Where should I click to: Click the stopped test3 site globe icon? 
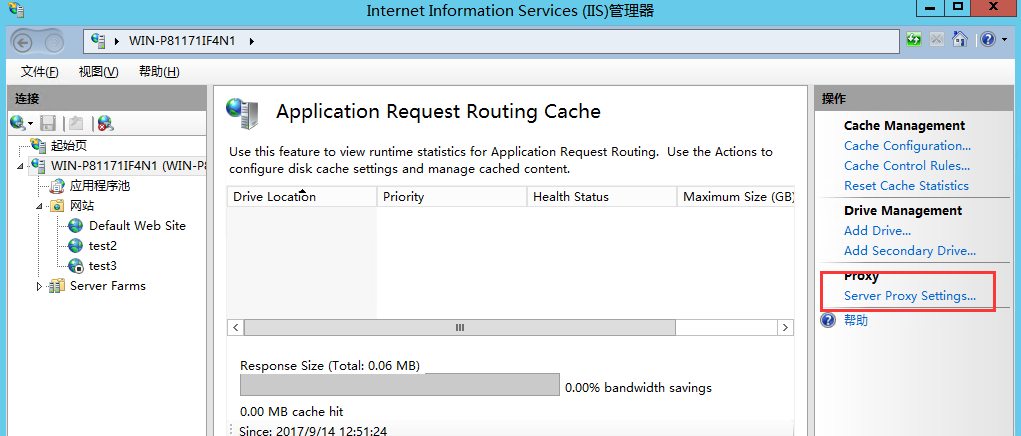pos(76,266)
